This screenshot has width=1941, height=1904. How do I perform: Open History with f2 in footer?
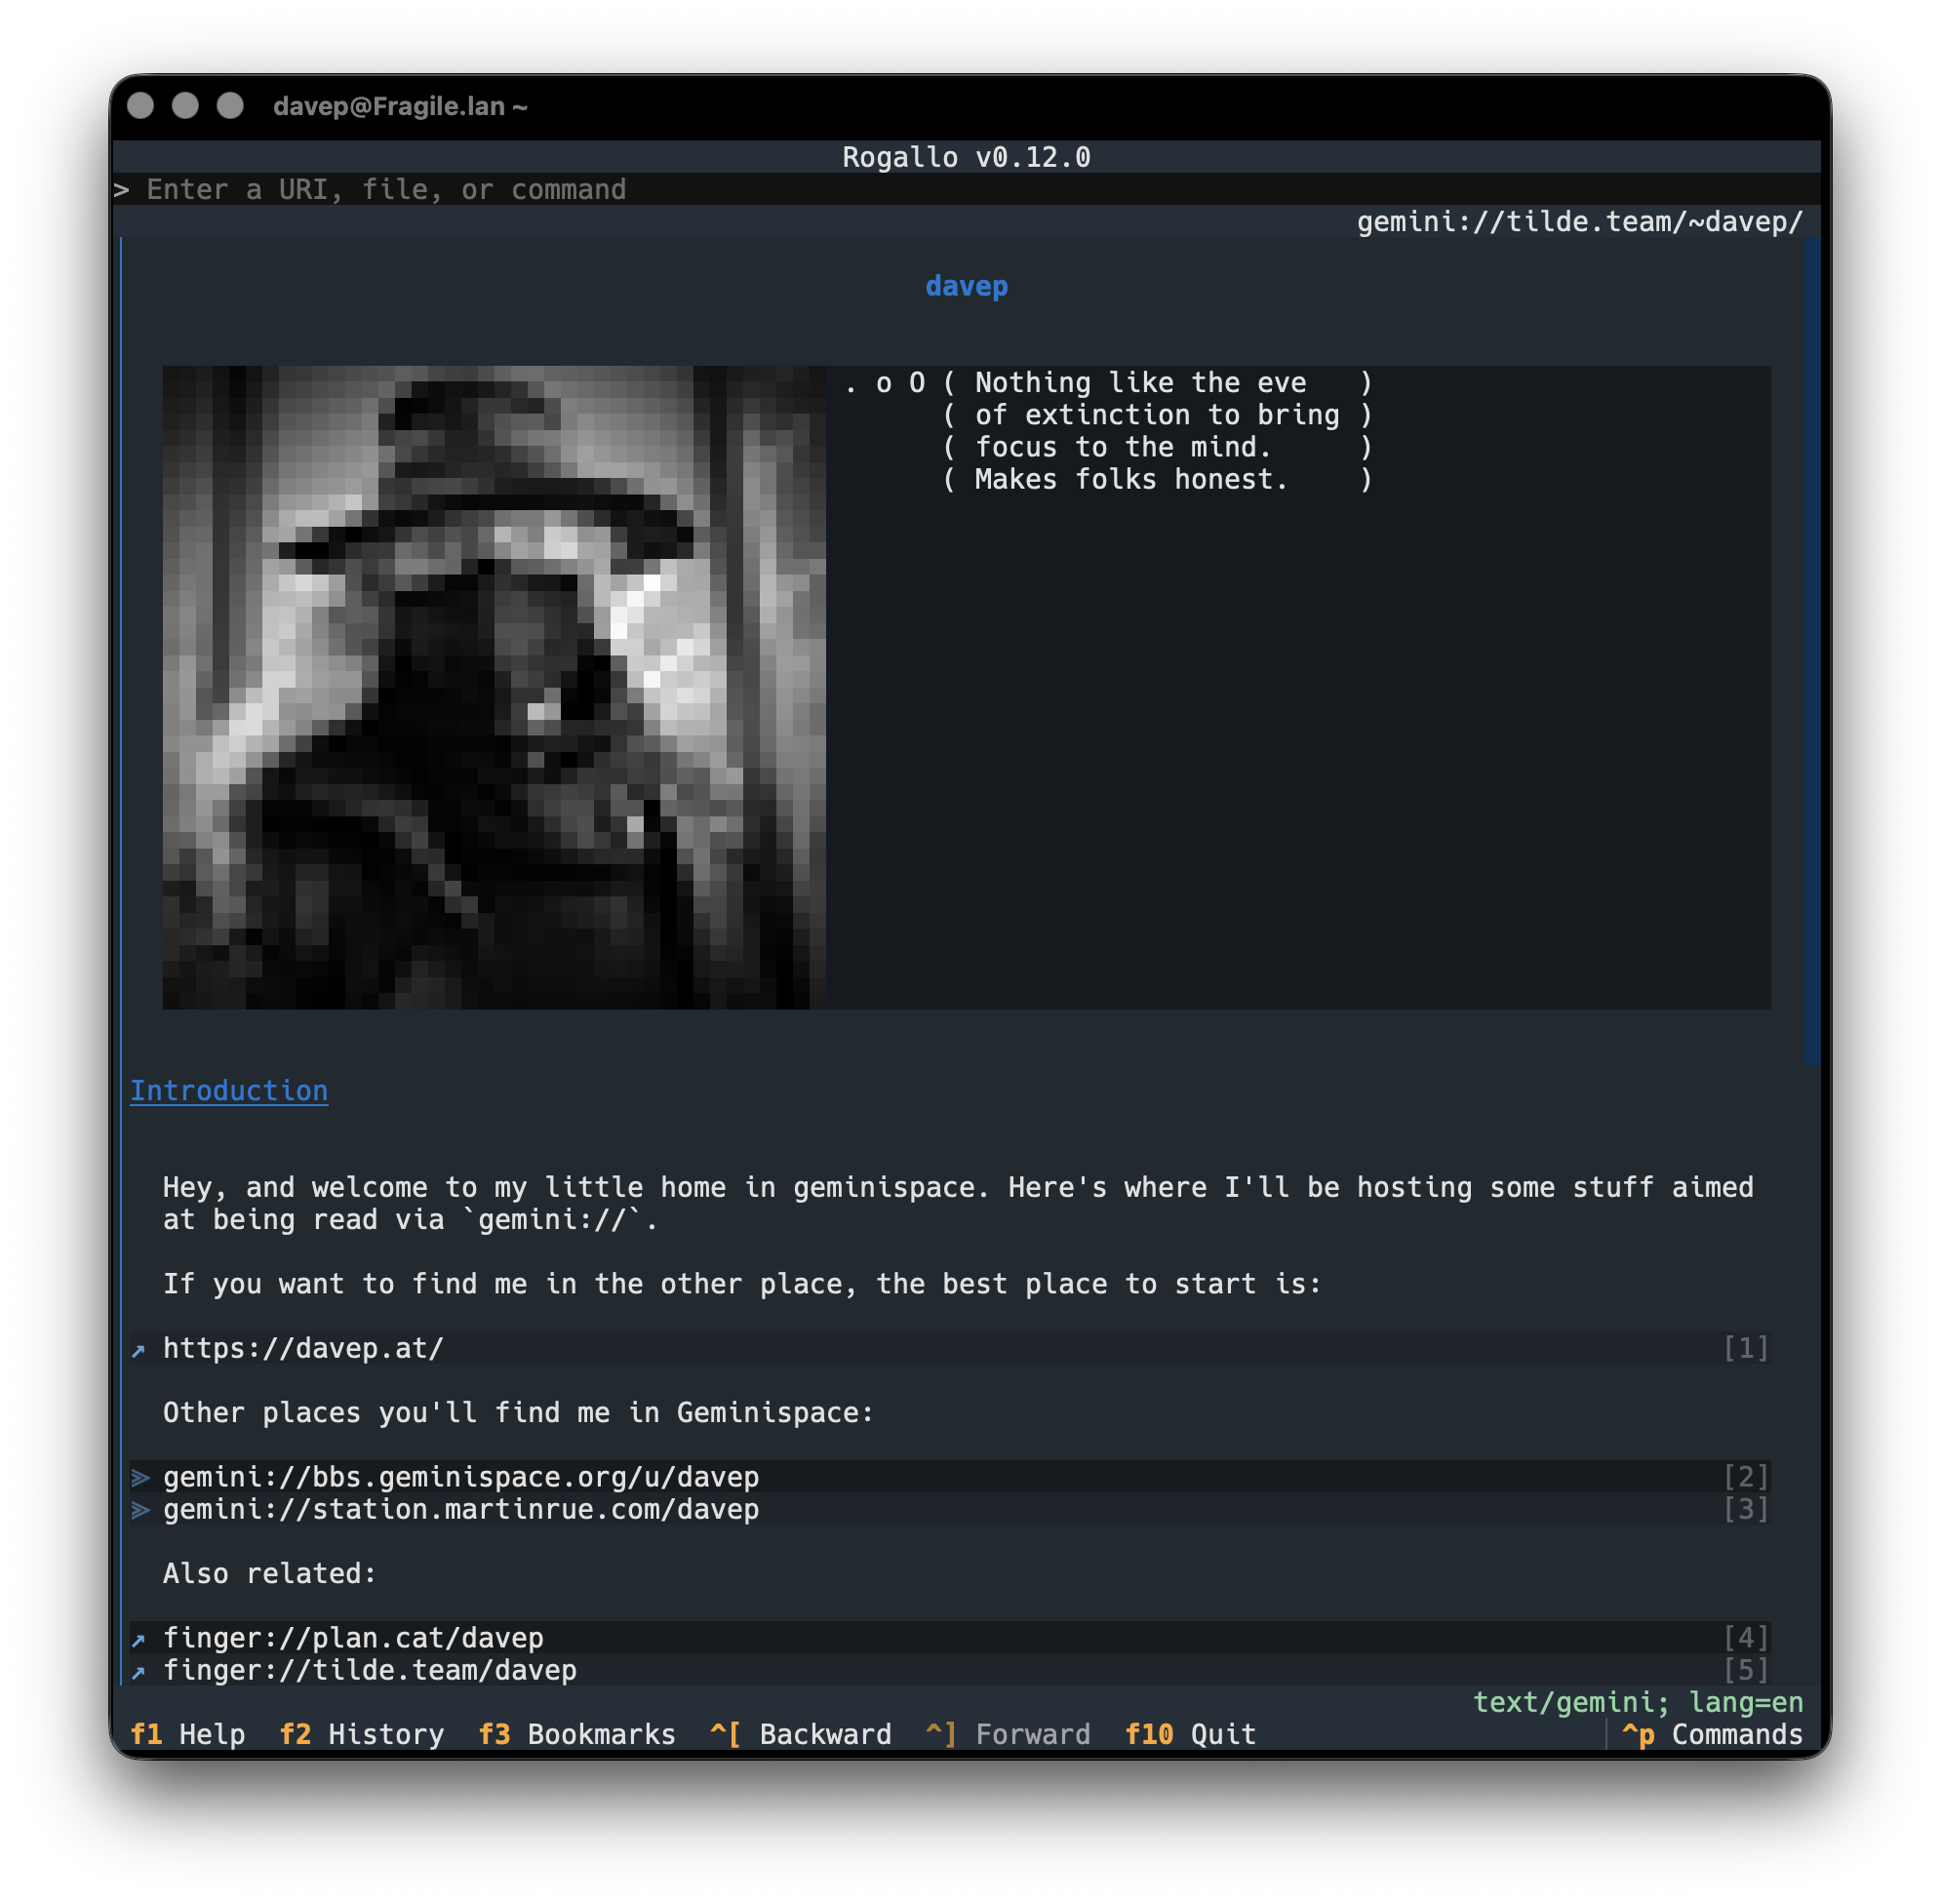pos(362,1733)
